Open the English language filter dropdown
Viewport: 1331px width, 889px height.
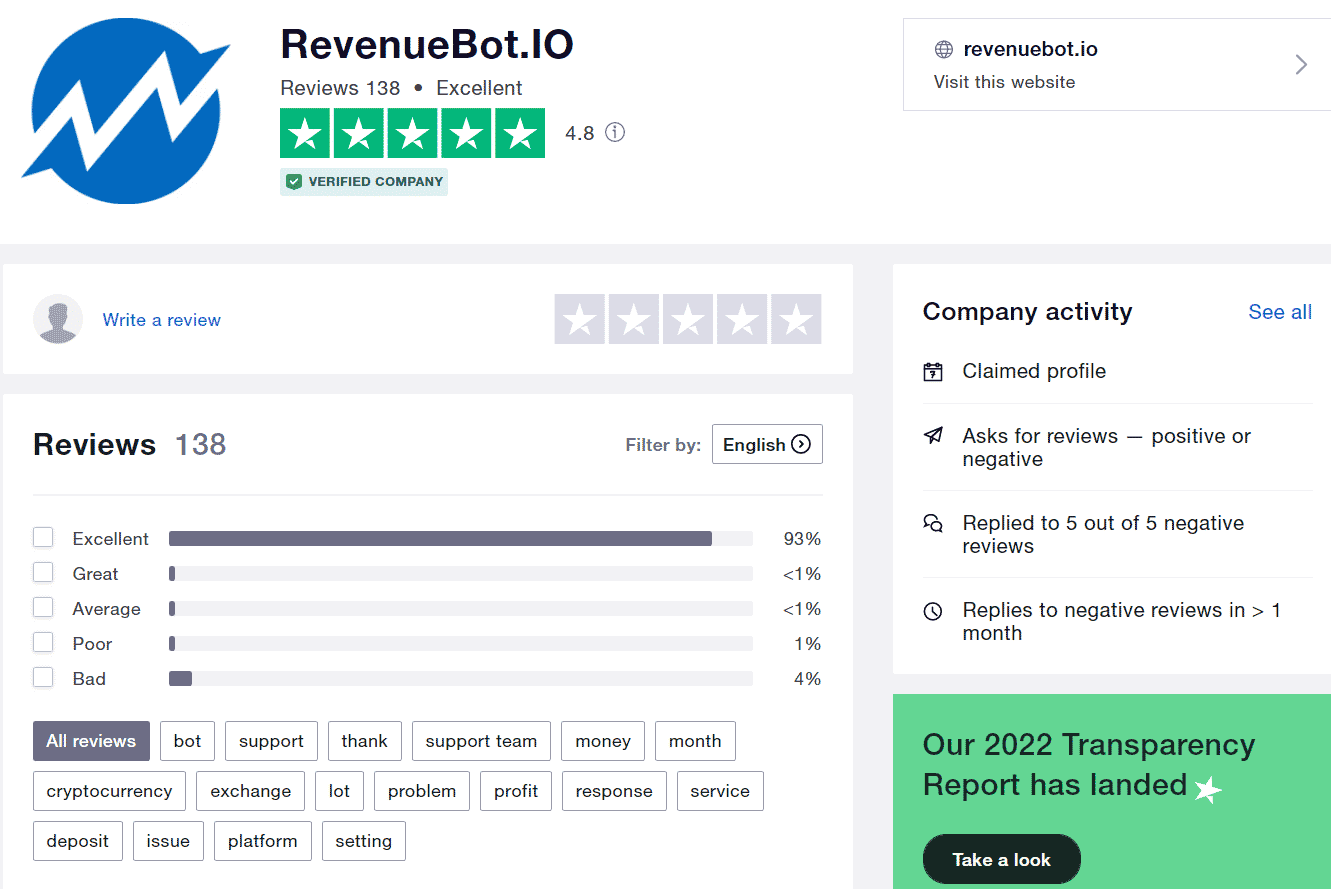coord(767,444)
